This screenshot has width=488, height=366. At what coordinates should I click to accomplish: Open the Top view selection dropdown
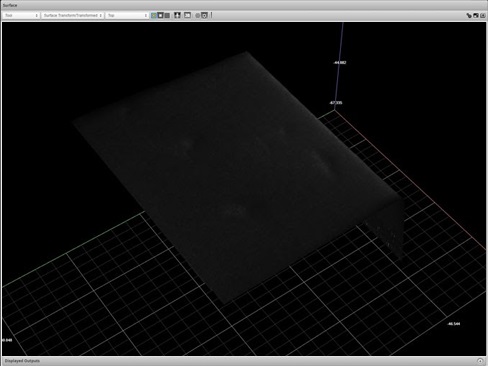tap(127, 15)
